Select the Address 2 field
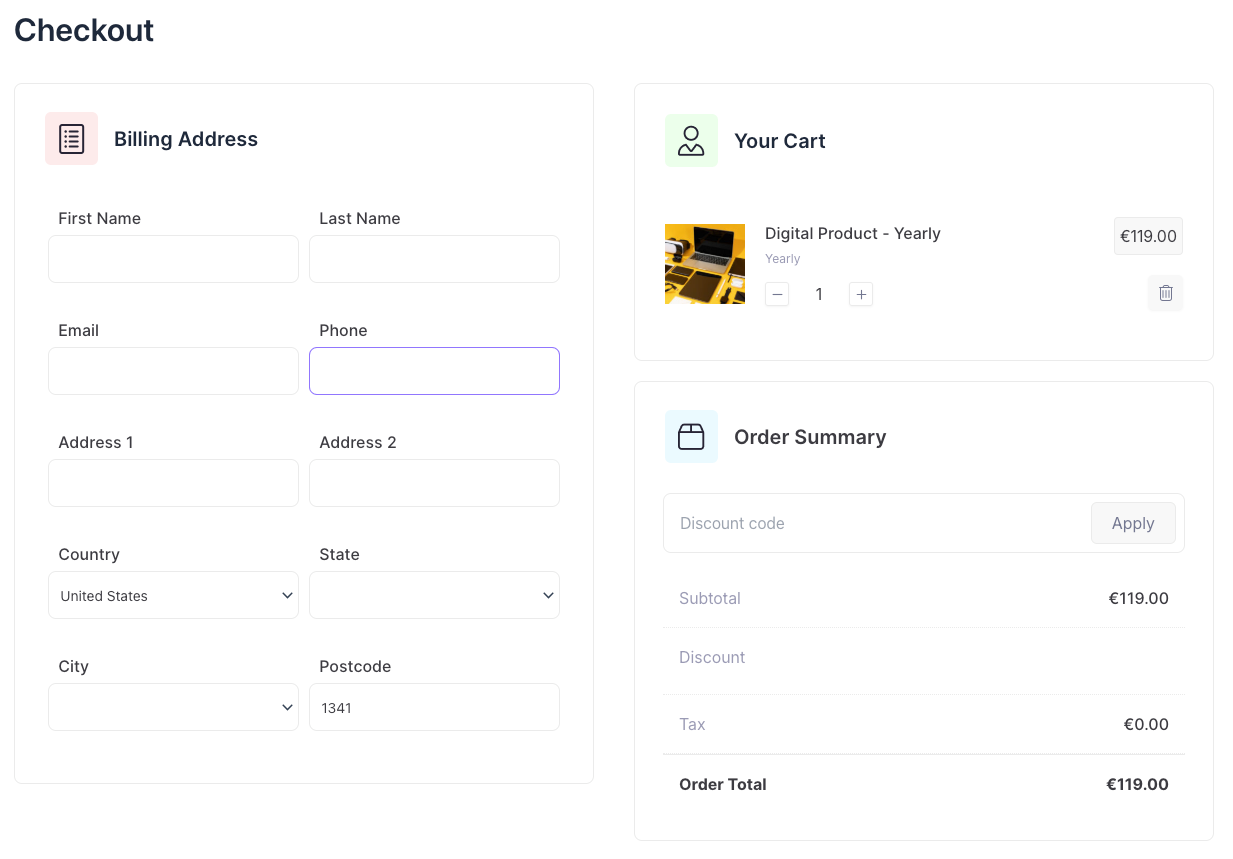 click(x=434, y=484)
